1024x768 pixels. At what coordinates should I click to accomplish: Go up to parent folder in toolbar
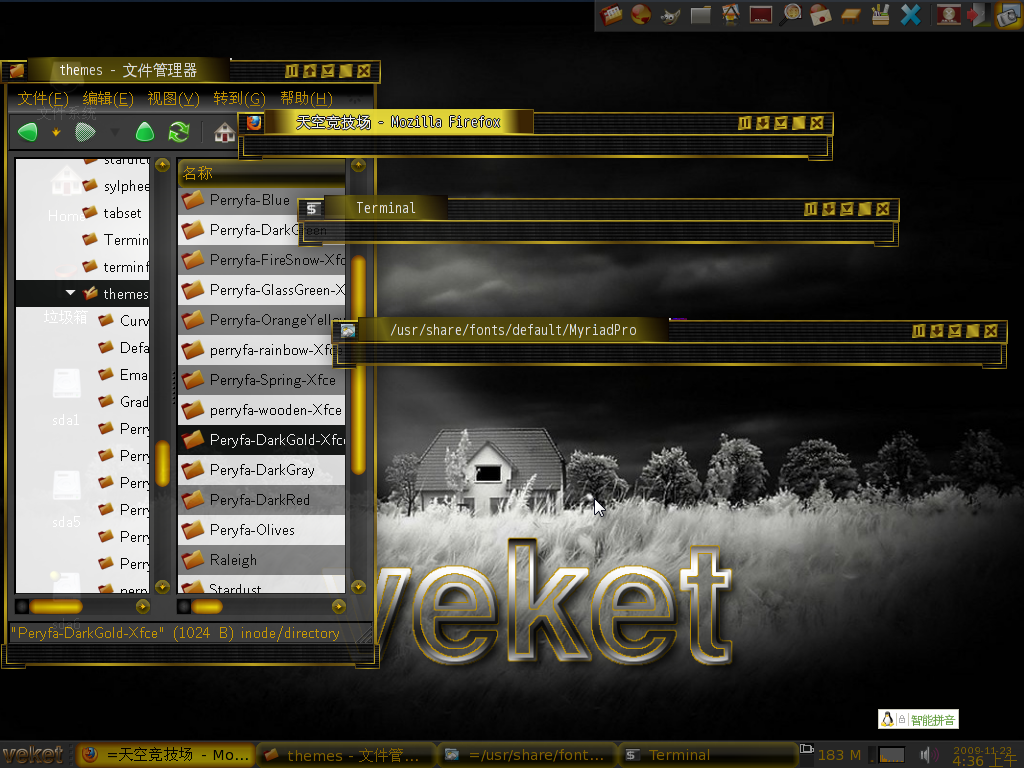coord(145,133)
